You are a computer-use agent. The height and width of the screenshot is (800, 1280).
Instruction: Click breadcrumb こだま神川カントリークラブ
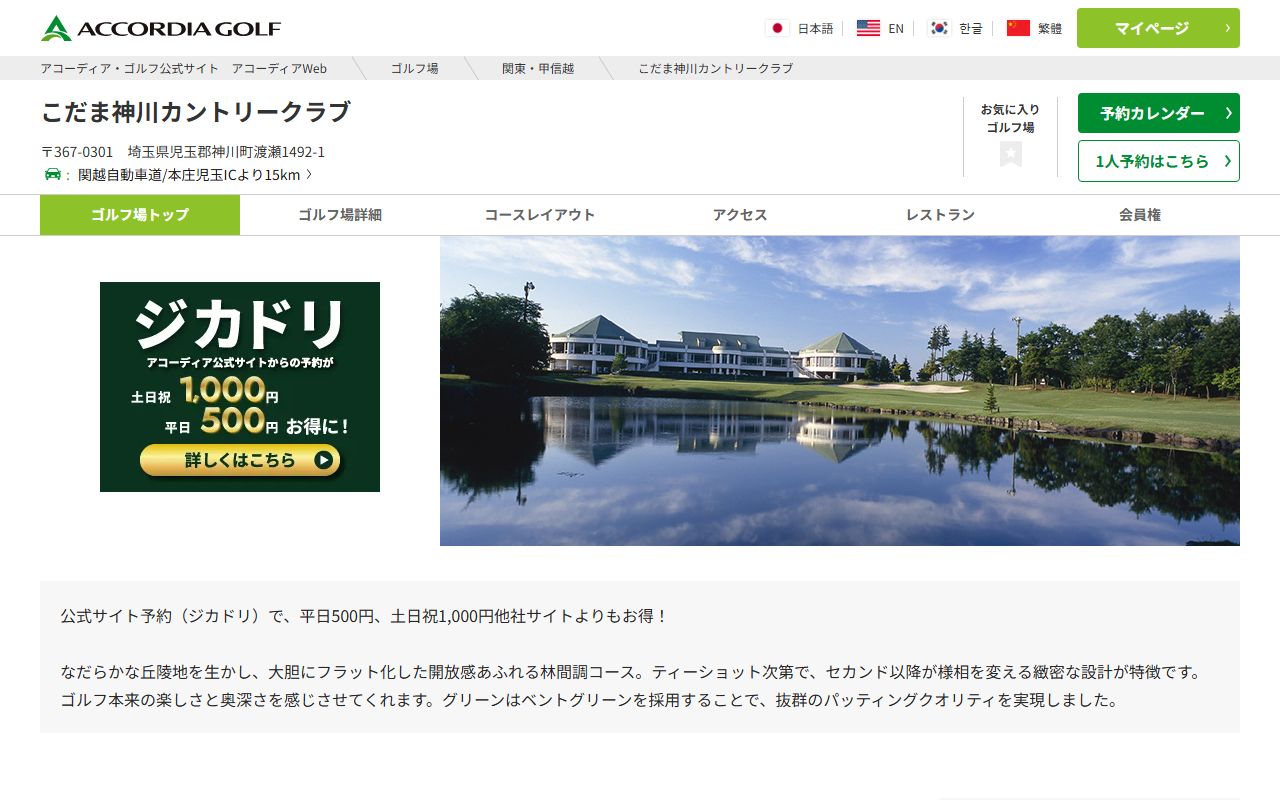click(x=716, y=68)
